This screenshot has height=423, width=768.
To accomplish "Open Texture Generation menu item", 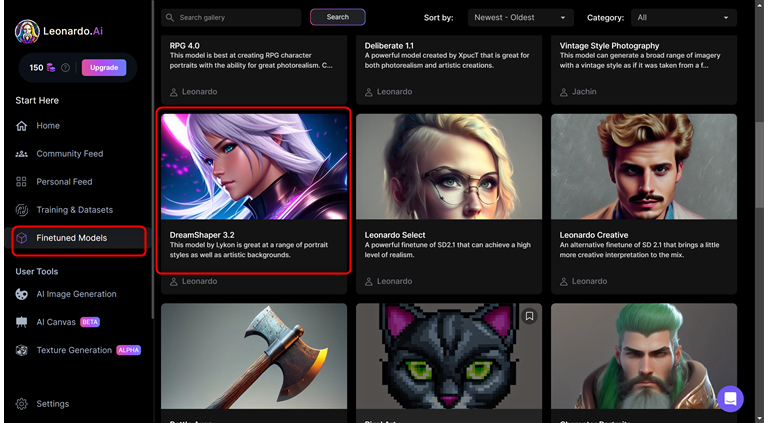I will coord(74,350).
